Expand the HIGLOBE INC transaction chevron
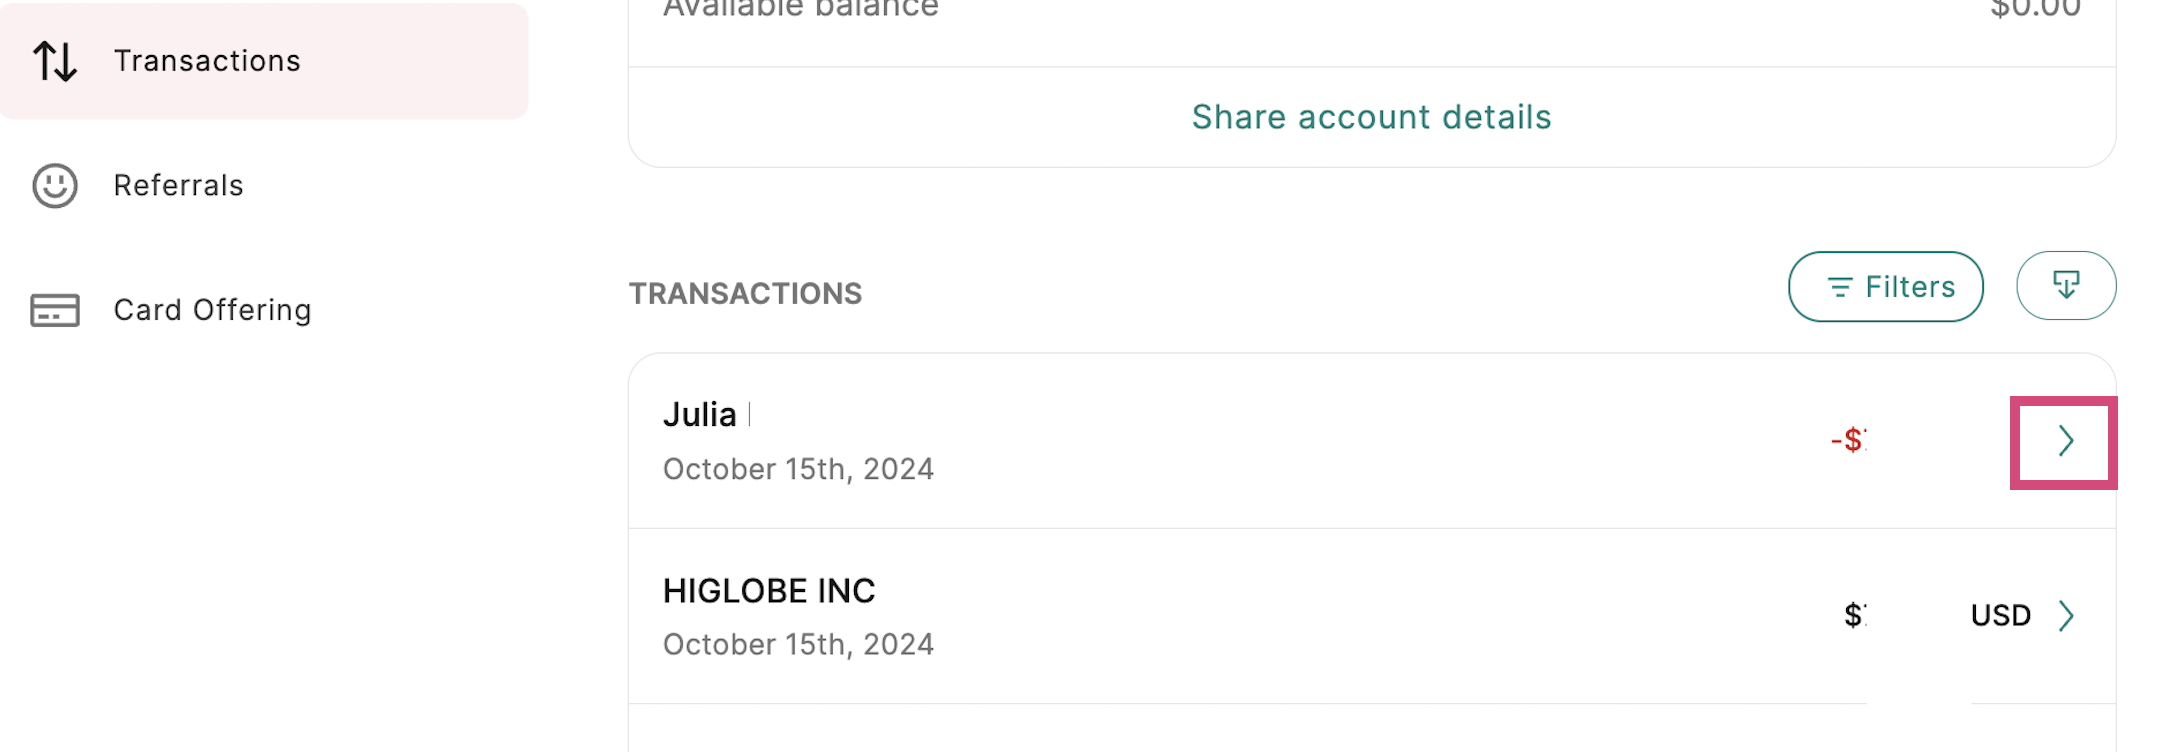Screen dimensions: 2180x752 pos(2066,615)
